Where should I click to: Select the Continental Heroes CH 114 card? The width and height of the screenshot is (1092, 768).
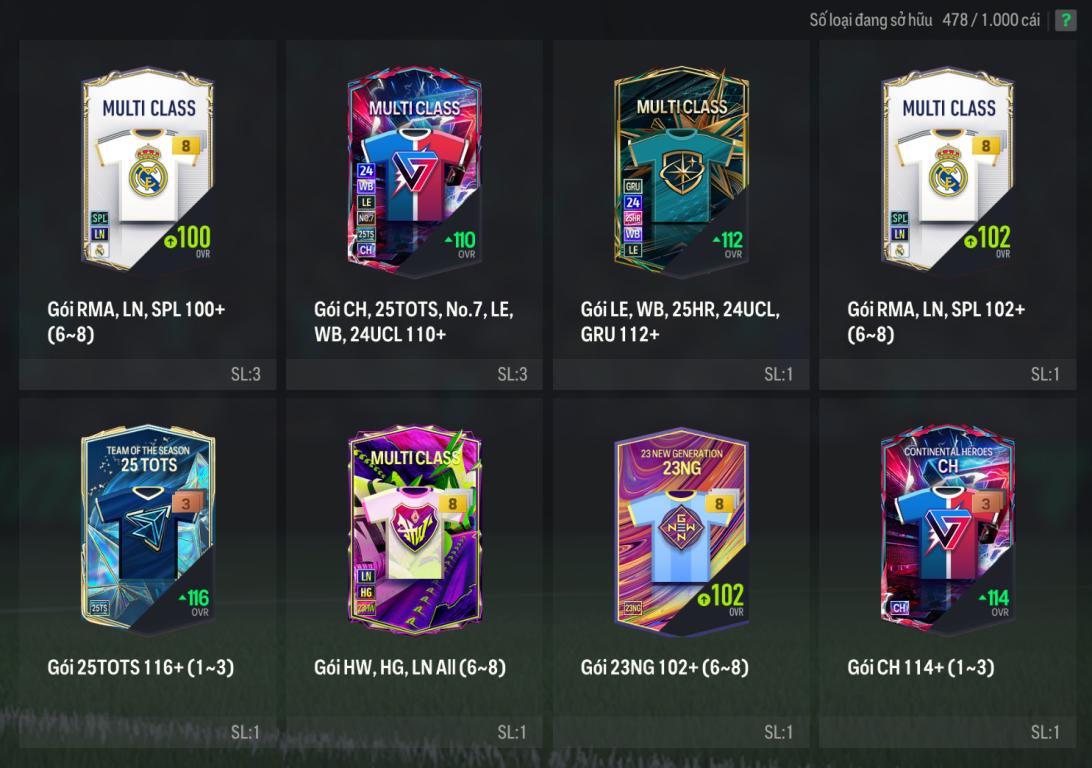[948, 573]
